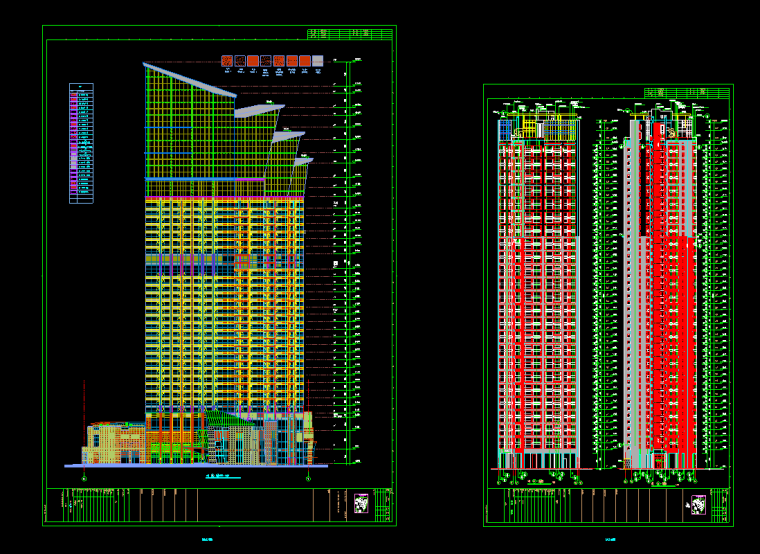
Task: Select the sheet label text below the right sheet
Action: click(609, 541)
